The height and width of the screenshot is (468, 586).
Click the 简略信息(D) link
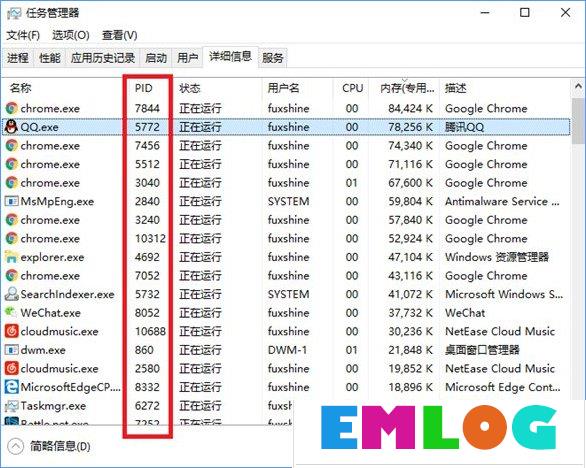click(60, 446)
